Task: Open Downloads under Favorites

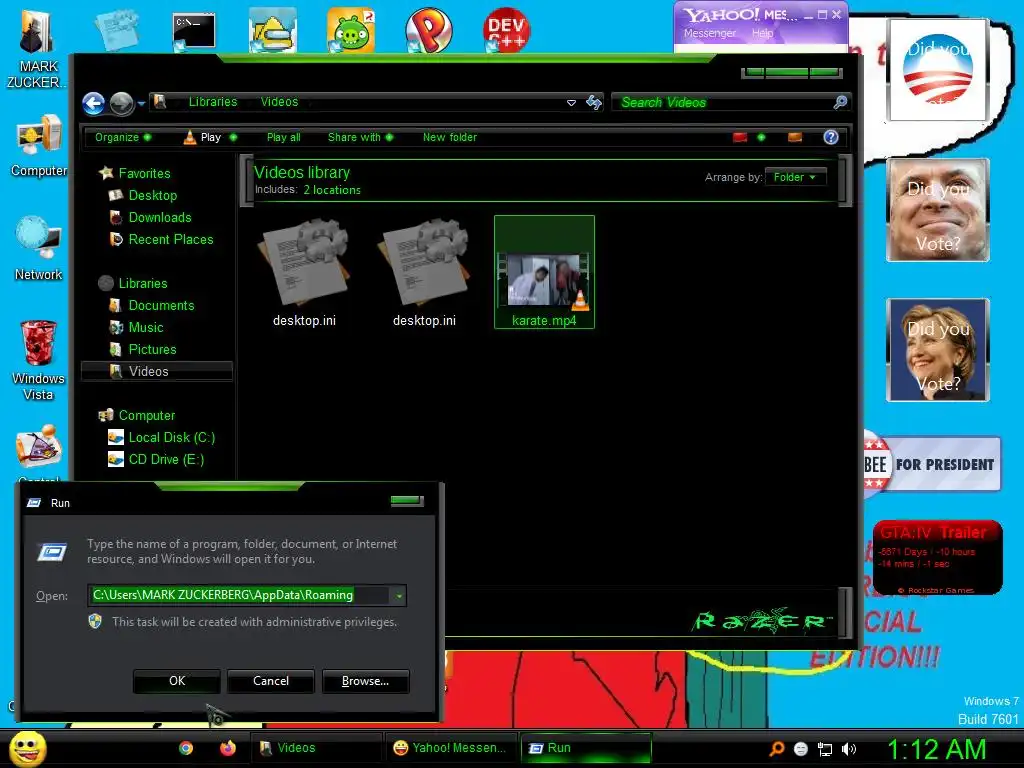Action: pyautogui.click(x=159, y=217)
